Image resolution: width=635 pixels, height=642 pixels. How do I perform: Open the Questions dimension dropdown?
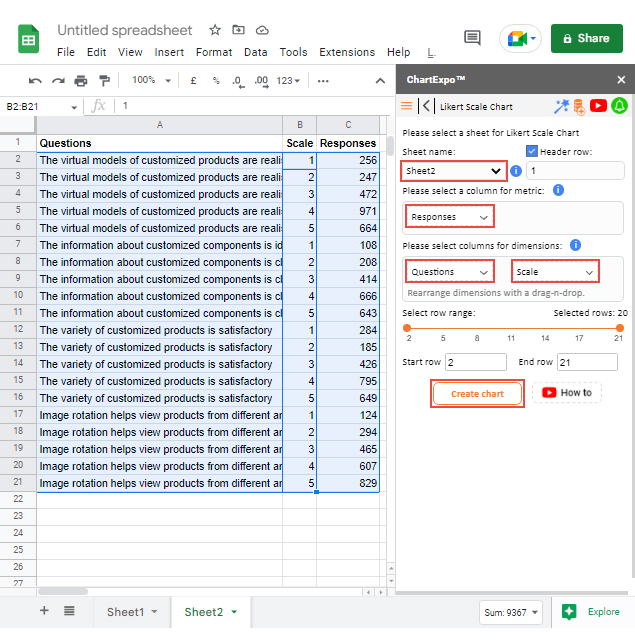point(450,271)
